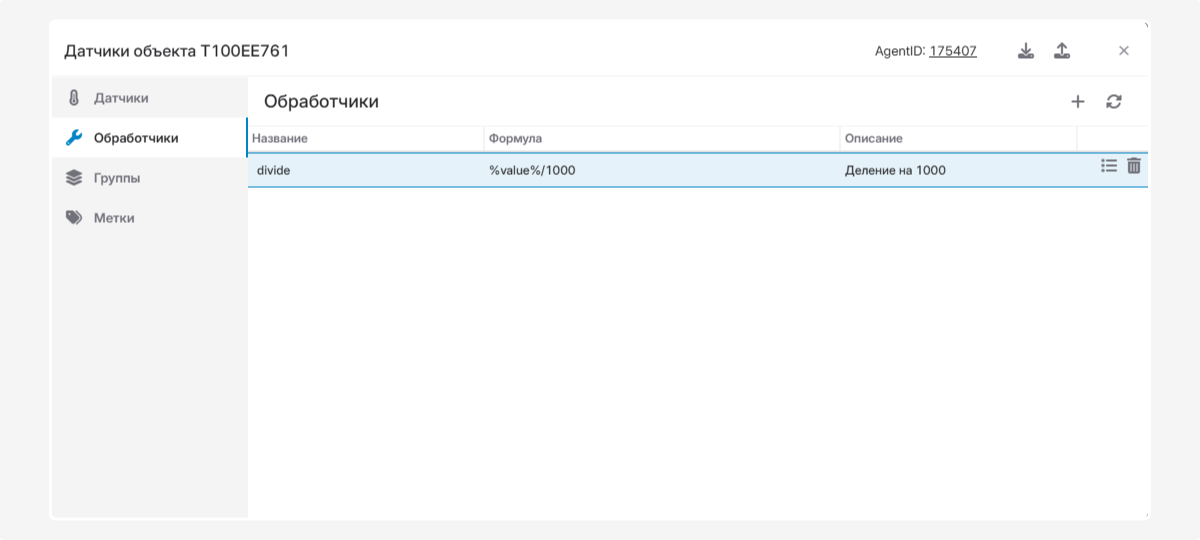1200x540 pixels.
Task: Click the wrench icon beside Обработчики
Action: [73, 138]
